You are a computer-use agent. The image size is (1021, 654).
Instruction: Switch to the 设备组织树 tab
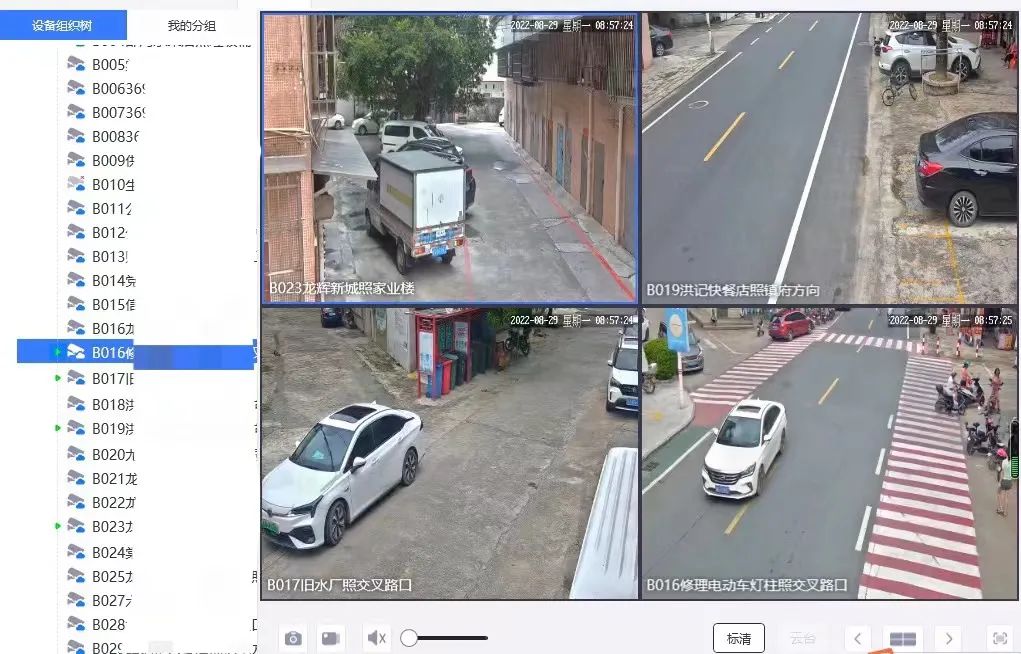coord(63,25)
